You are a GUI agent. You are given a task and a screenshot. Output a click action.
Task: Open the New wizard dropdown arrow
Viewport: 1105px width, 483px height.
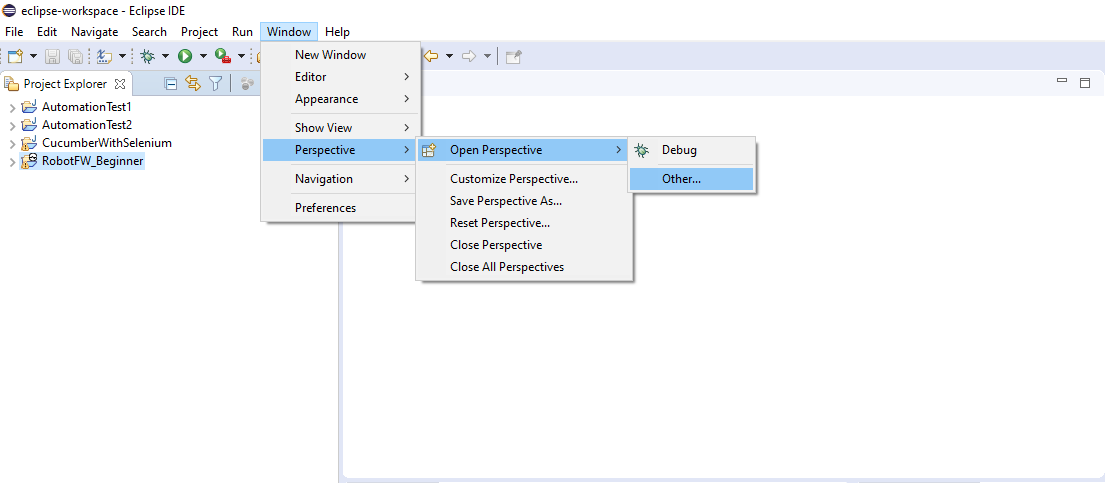tap(33, 56)
